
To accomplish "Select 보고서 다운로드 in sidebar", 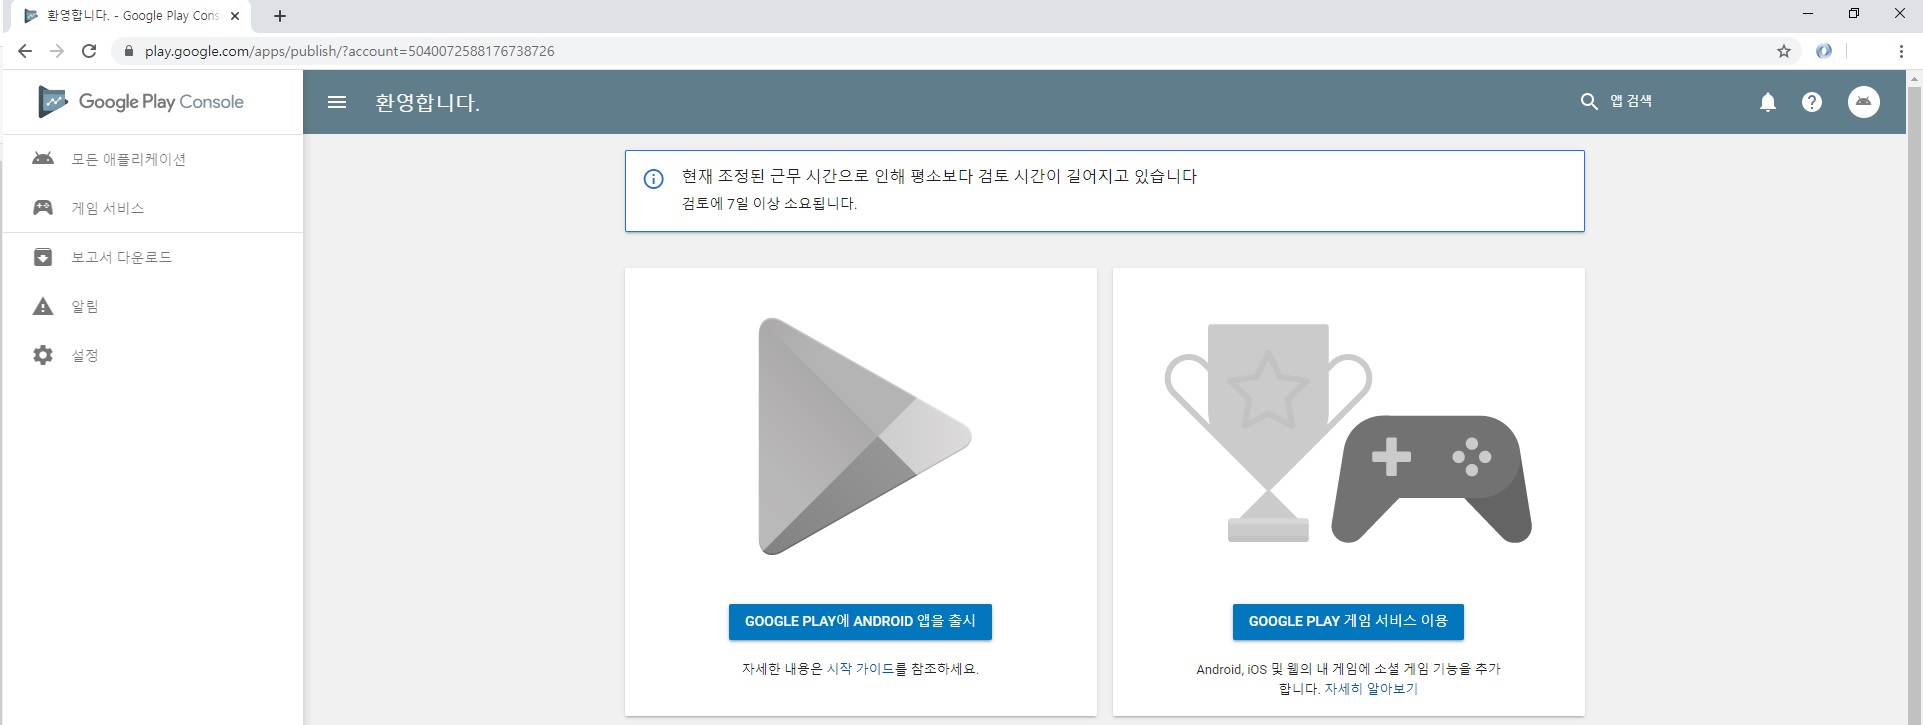I will [x=153, y=257].
